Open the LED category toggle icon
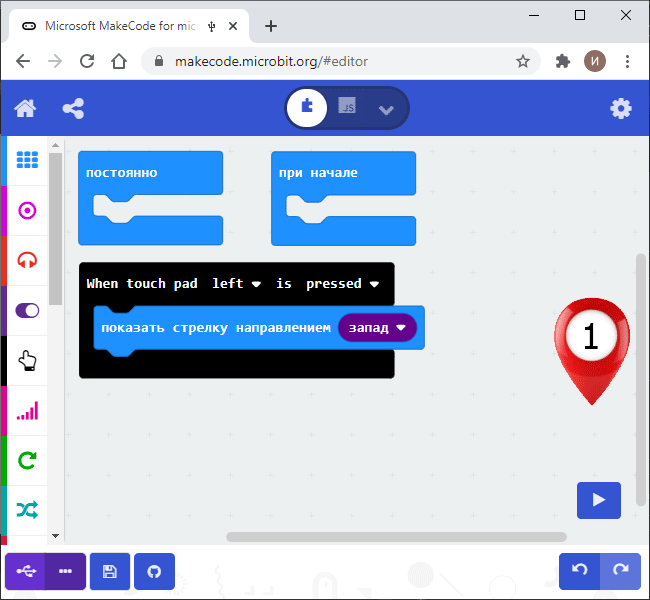This screenshot has width=650, height=600. [27, 311]
